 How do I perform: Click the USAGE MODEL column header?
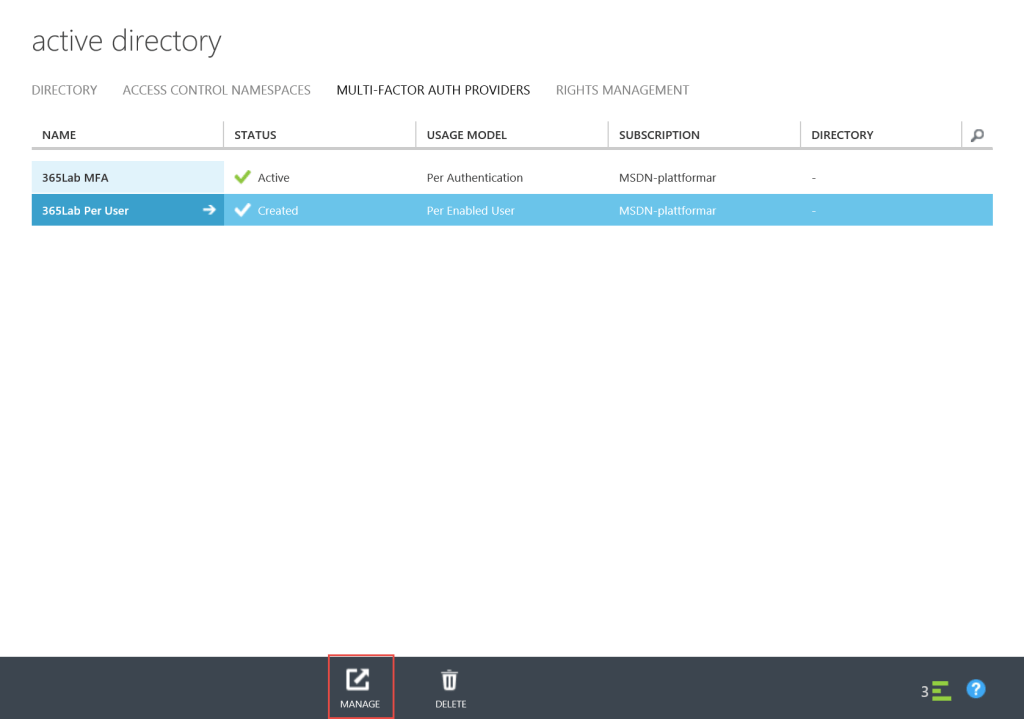(x=466, y=134)
